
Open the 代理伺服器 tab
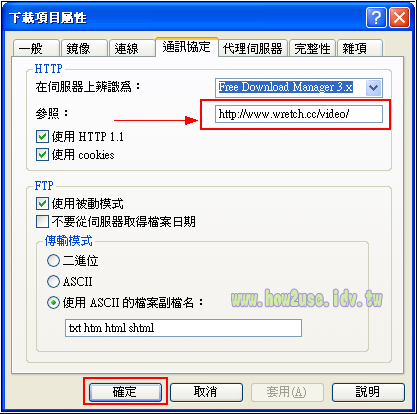pos(253,48)
